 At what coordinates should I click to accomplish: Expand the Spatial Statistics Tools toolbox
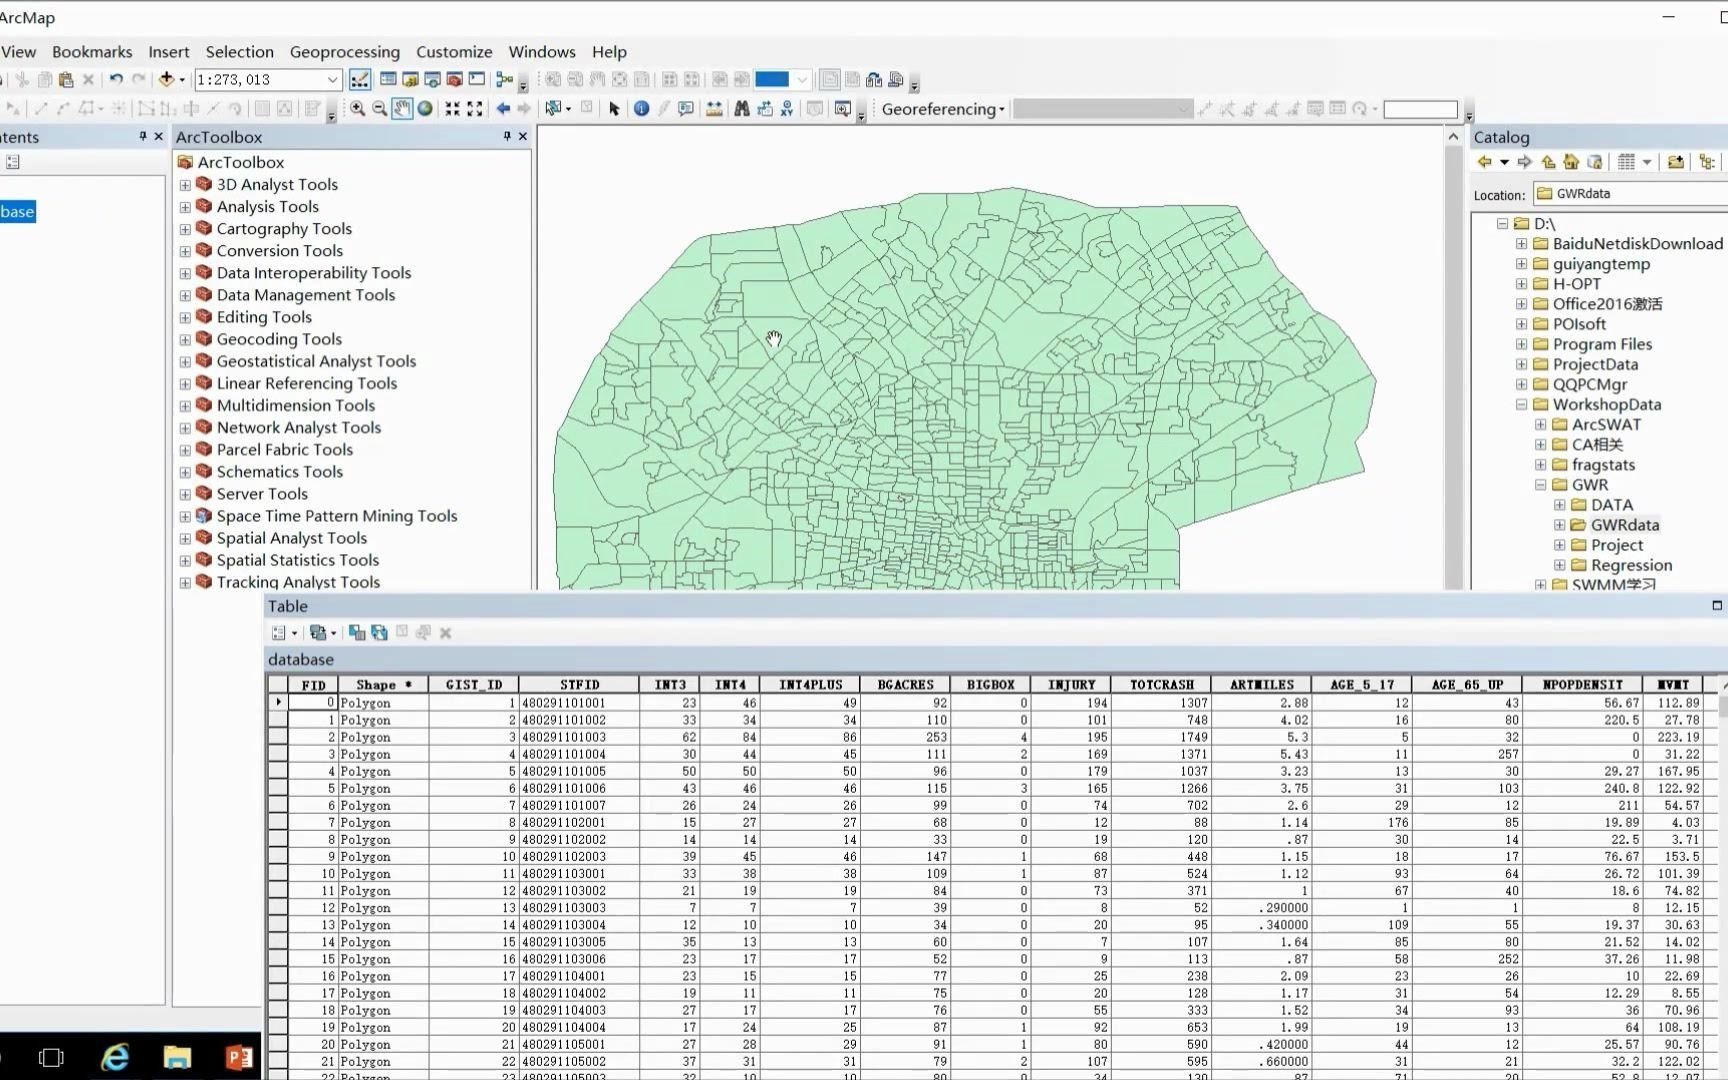pos(185,561)
